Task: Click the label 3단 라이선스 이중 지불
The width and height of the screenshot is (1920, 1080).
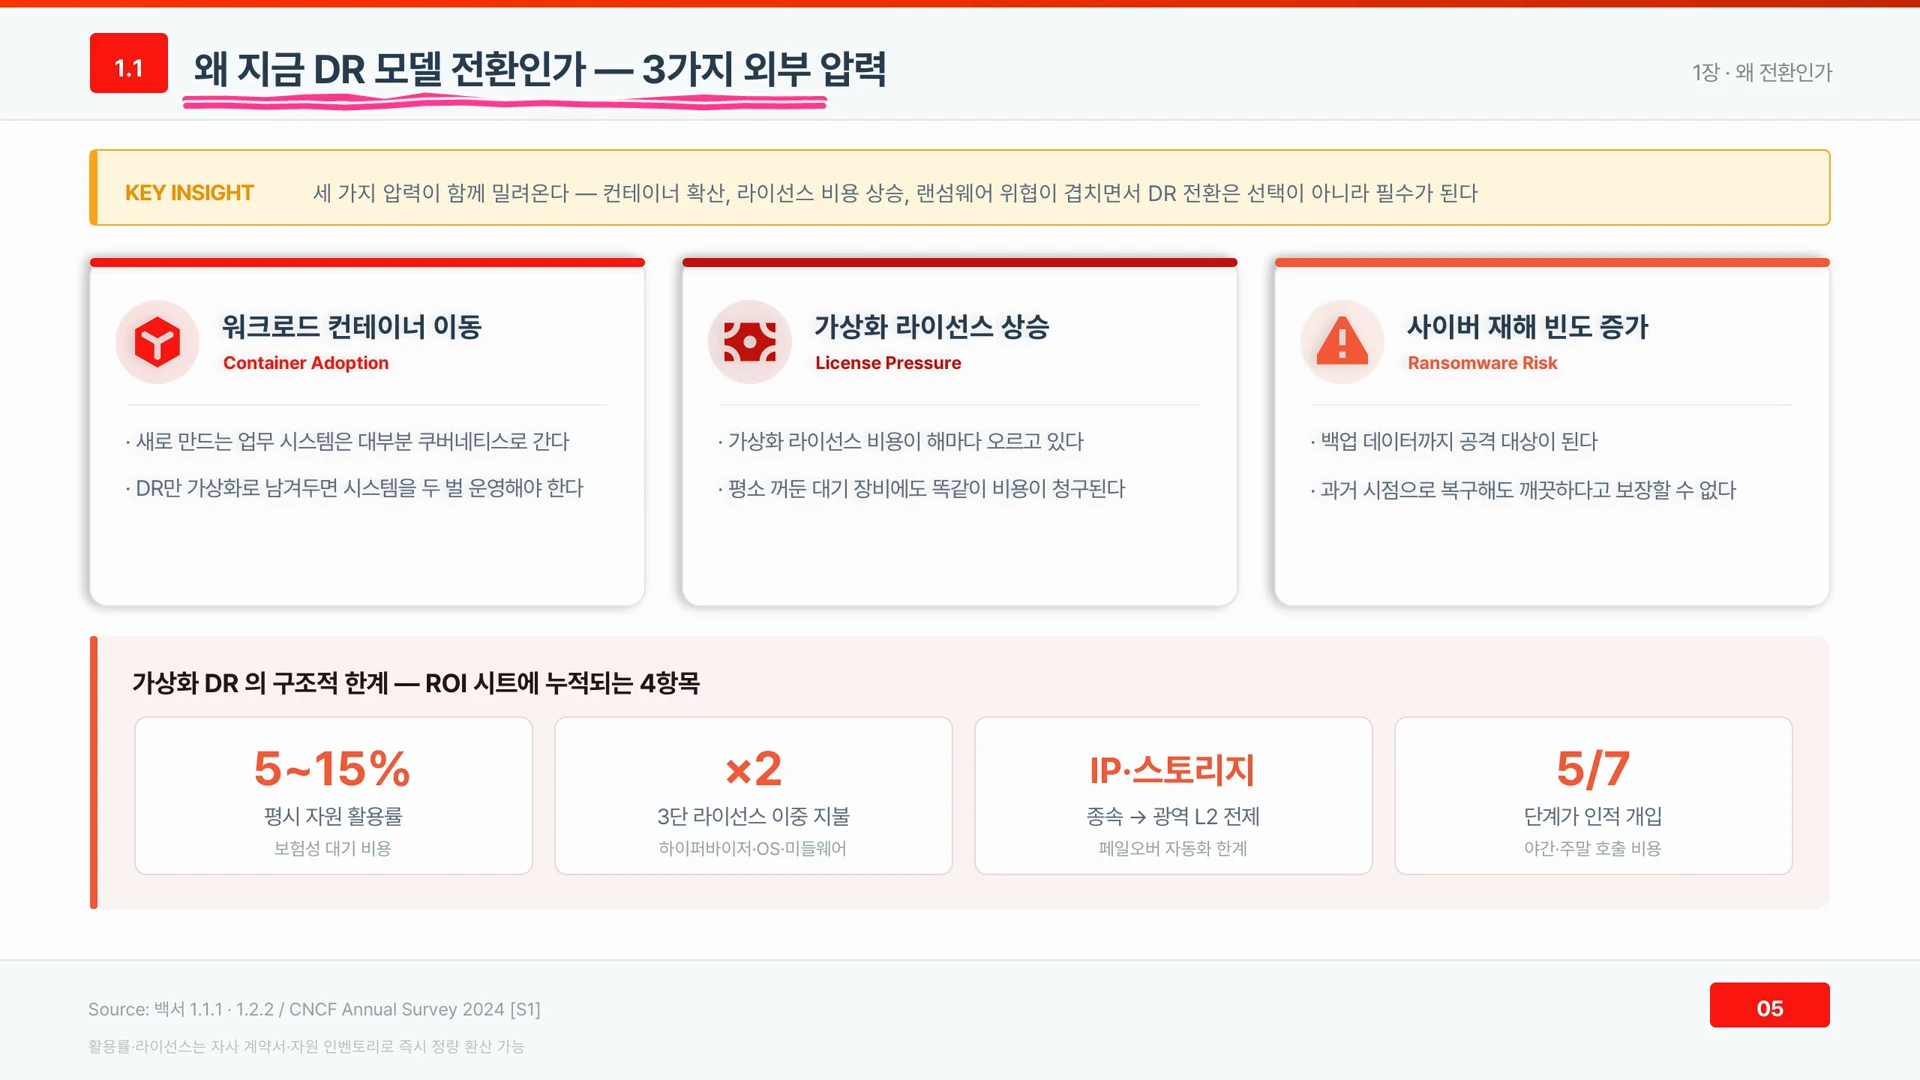Action: click(753, 816)
